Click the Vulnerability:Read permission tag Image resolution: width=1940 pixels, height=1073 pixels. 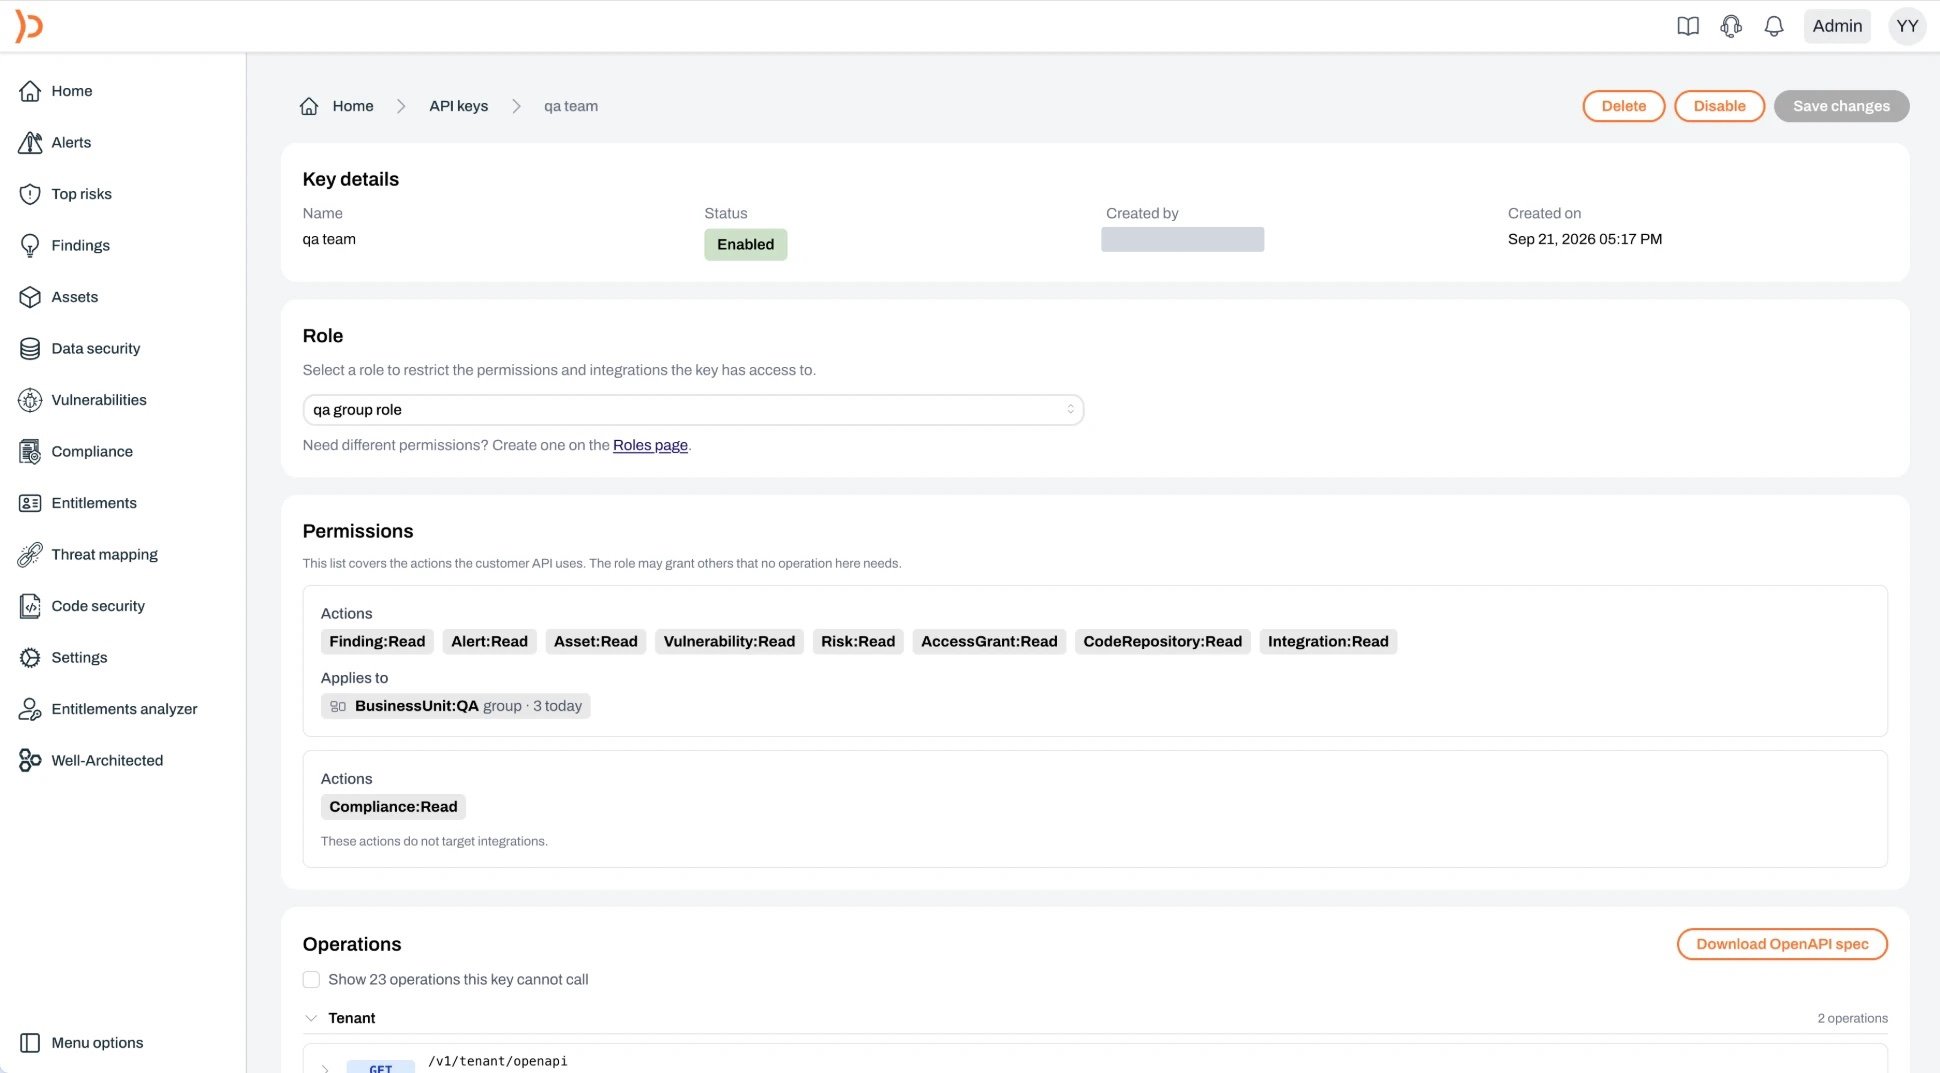(x=729, y=642)
